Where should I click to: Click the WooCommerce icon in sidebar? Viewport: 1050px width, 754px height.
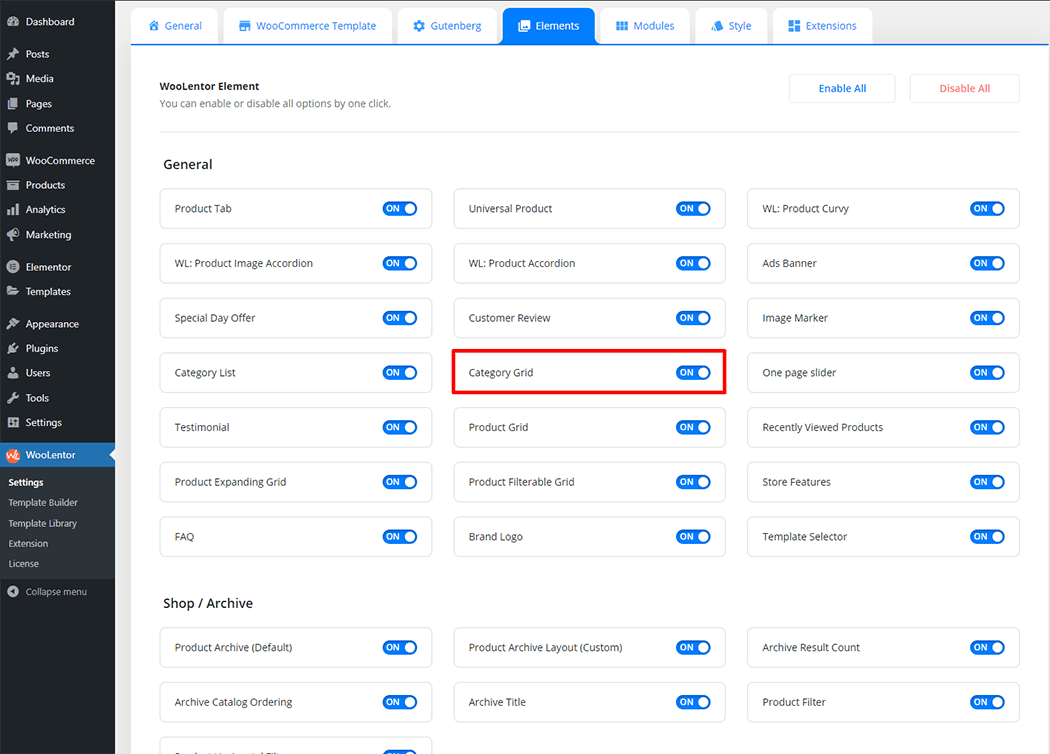click(x=13, y=160)
